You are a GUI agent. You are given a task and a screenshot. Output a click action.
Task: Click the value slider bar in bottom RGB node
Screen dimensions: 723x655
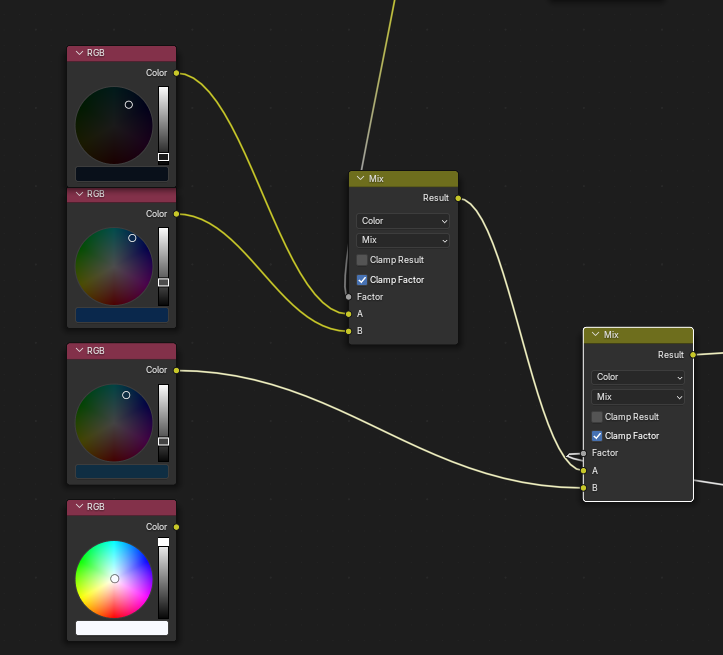click(163, 579)
